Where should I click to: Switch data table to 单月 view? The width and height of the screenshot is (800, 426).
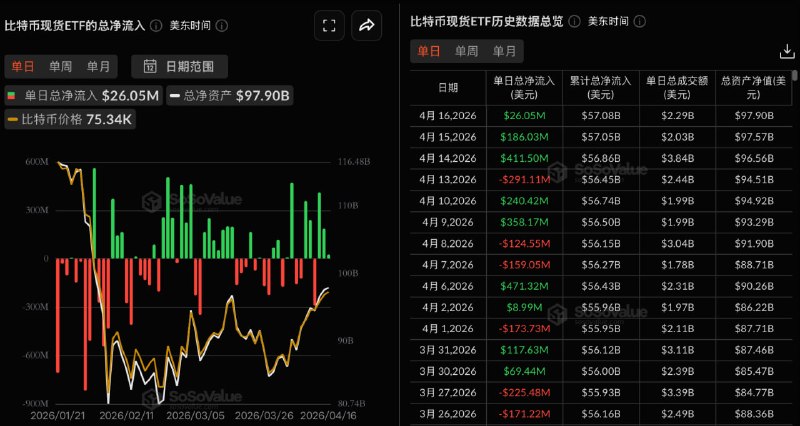click(504, 51)
